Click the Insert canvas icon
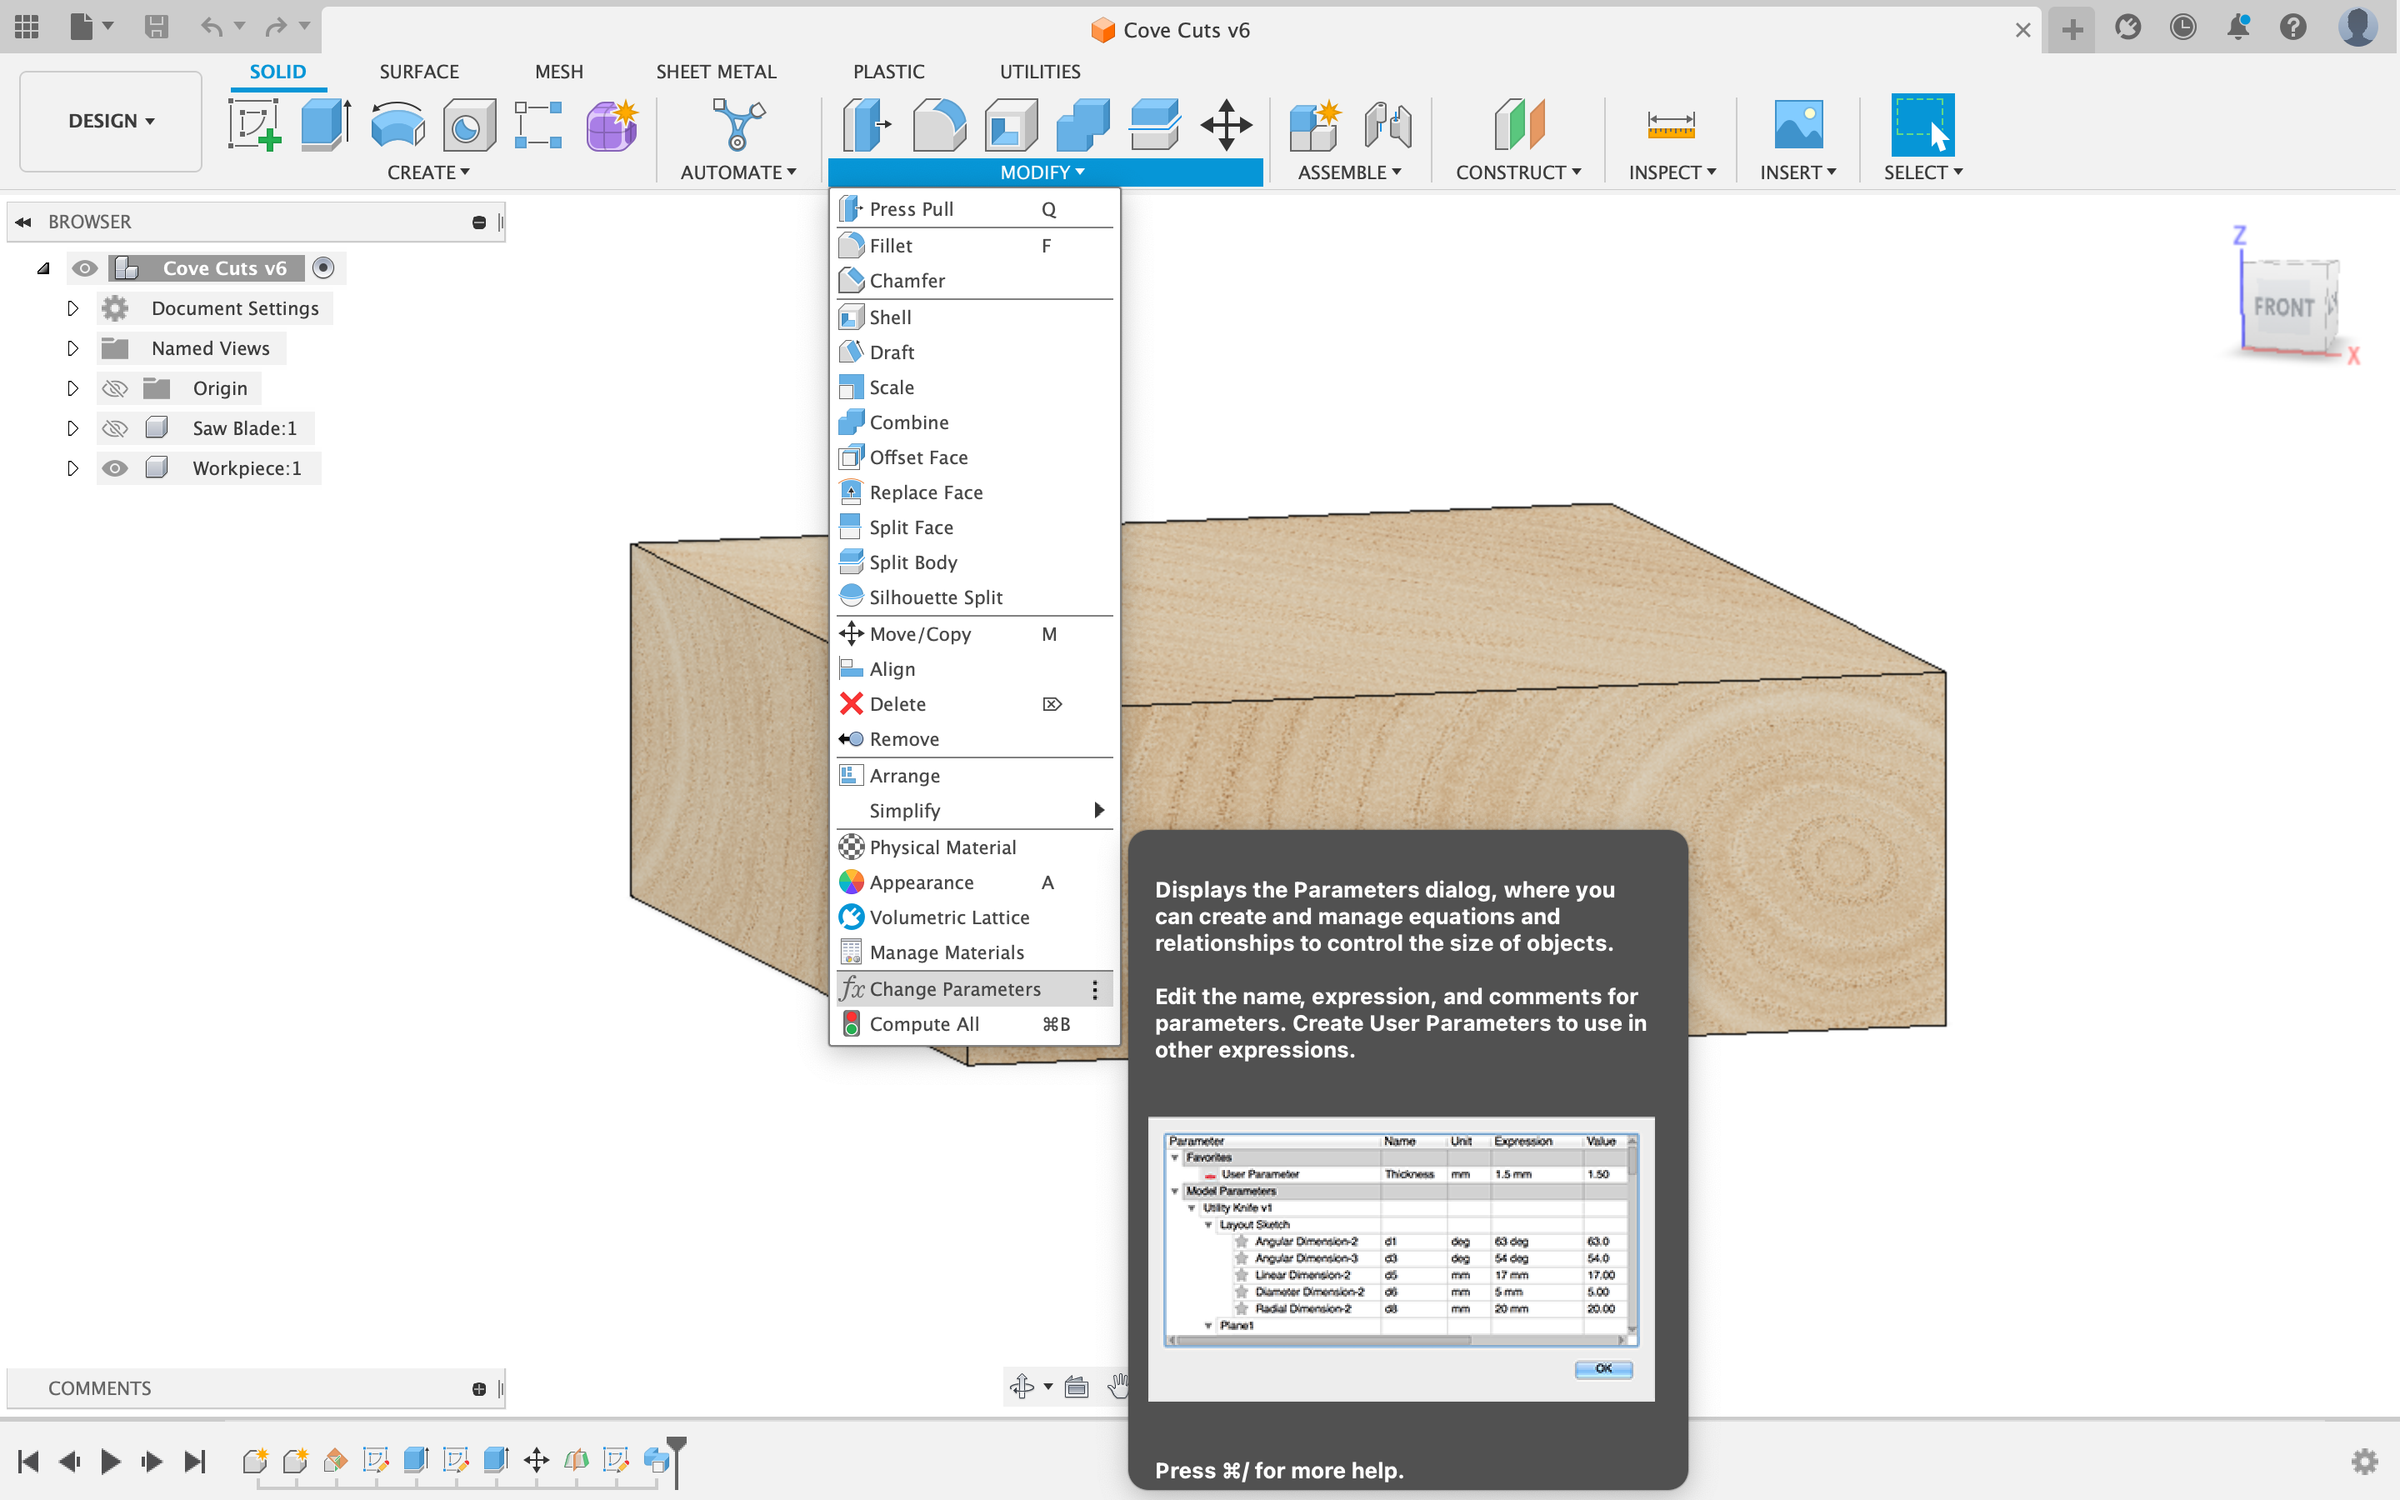Viewport: 2400px width, 1500px height. point(1798,125)
